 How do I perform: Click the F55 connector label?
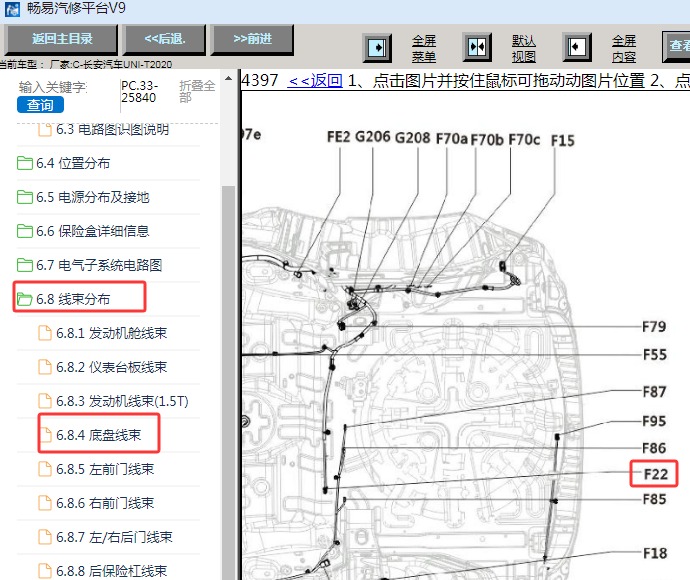654,355
